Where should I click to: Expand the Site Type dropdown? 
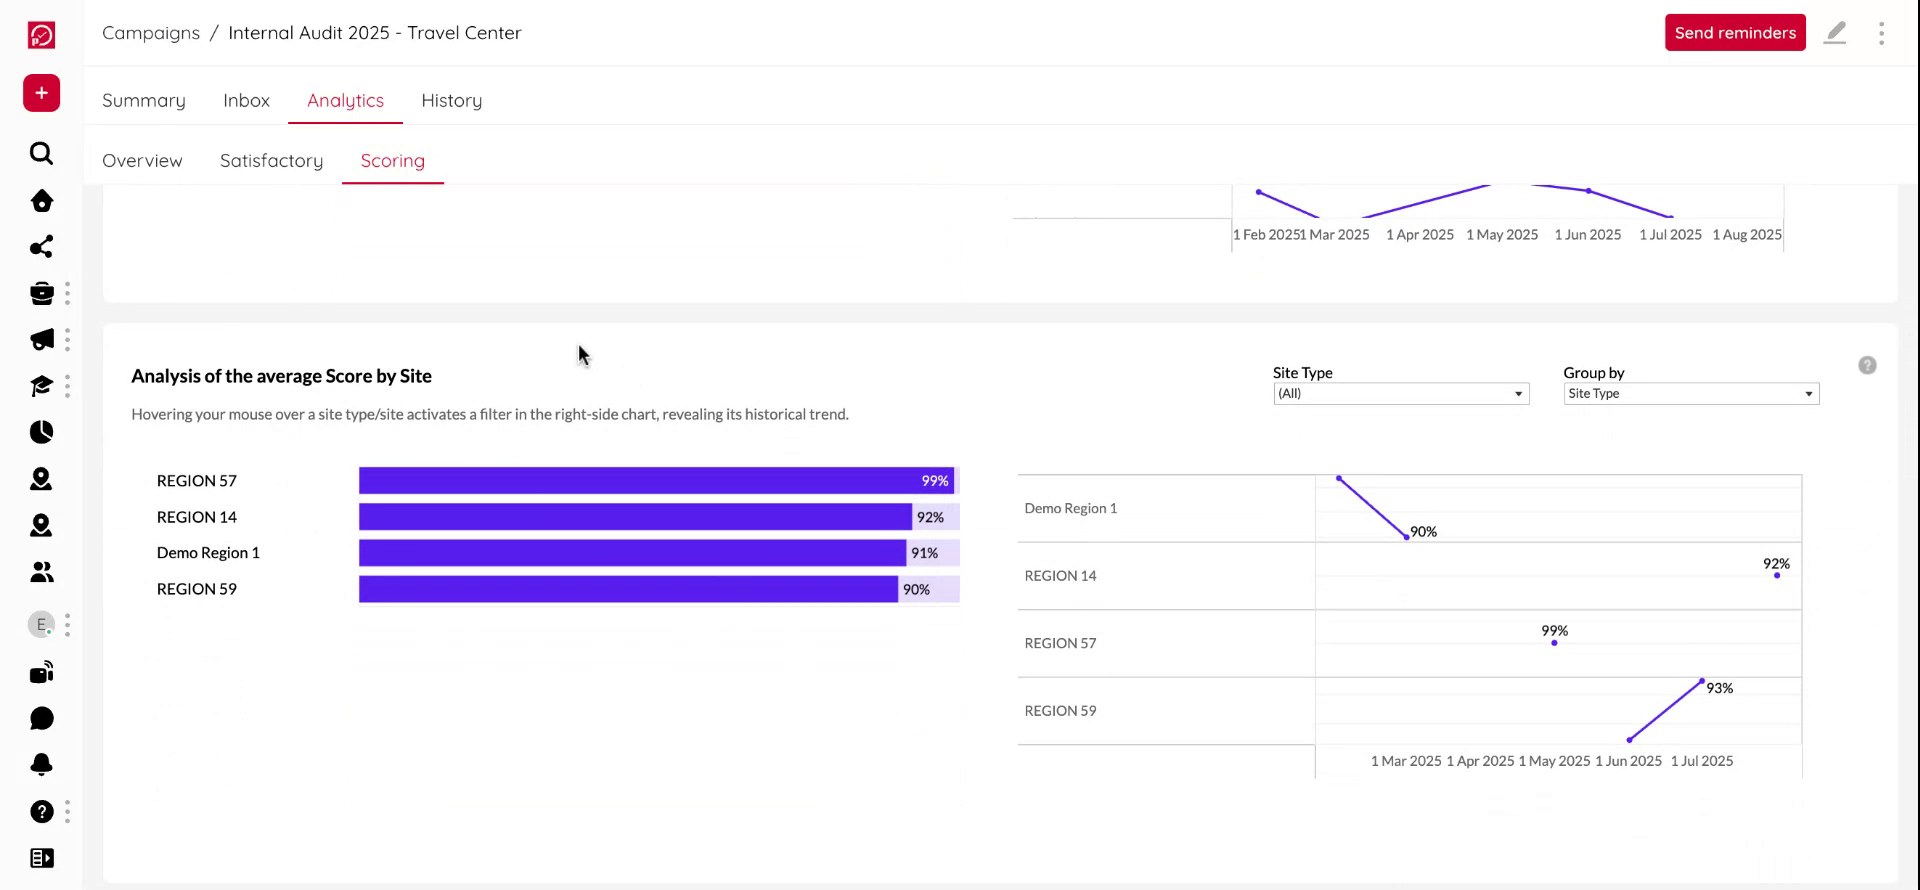[x=1400, y=394]
